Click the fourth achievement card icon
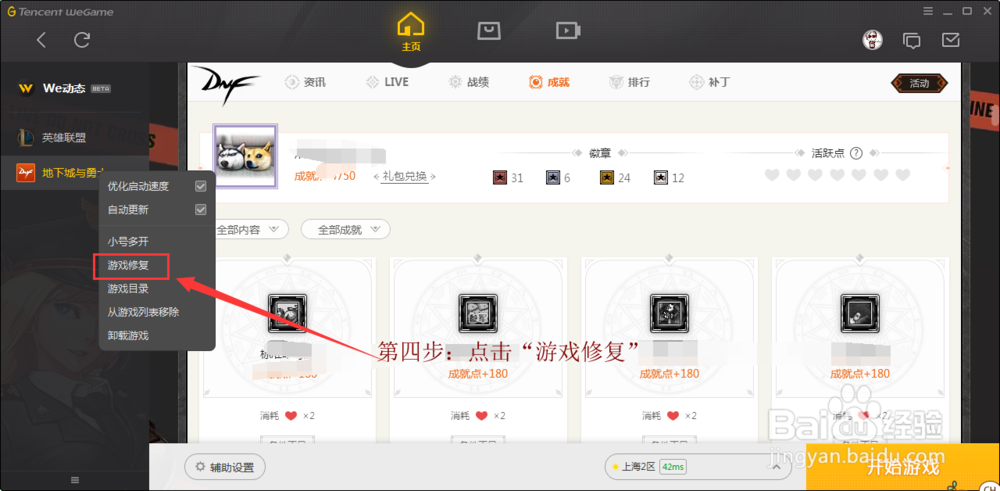The width and height of the screenshot is (1000, 491). point(860,313)
